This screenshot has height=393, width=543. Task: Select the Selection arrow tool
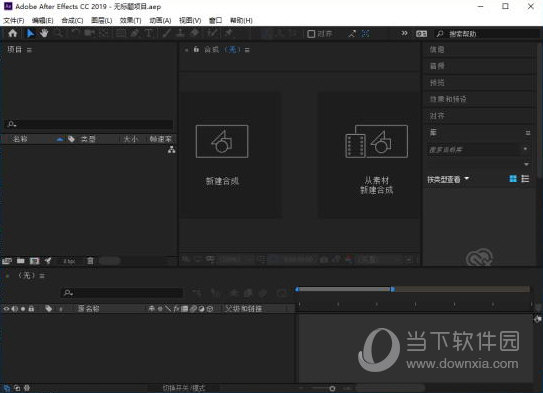[30, 34]
